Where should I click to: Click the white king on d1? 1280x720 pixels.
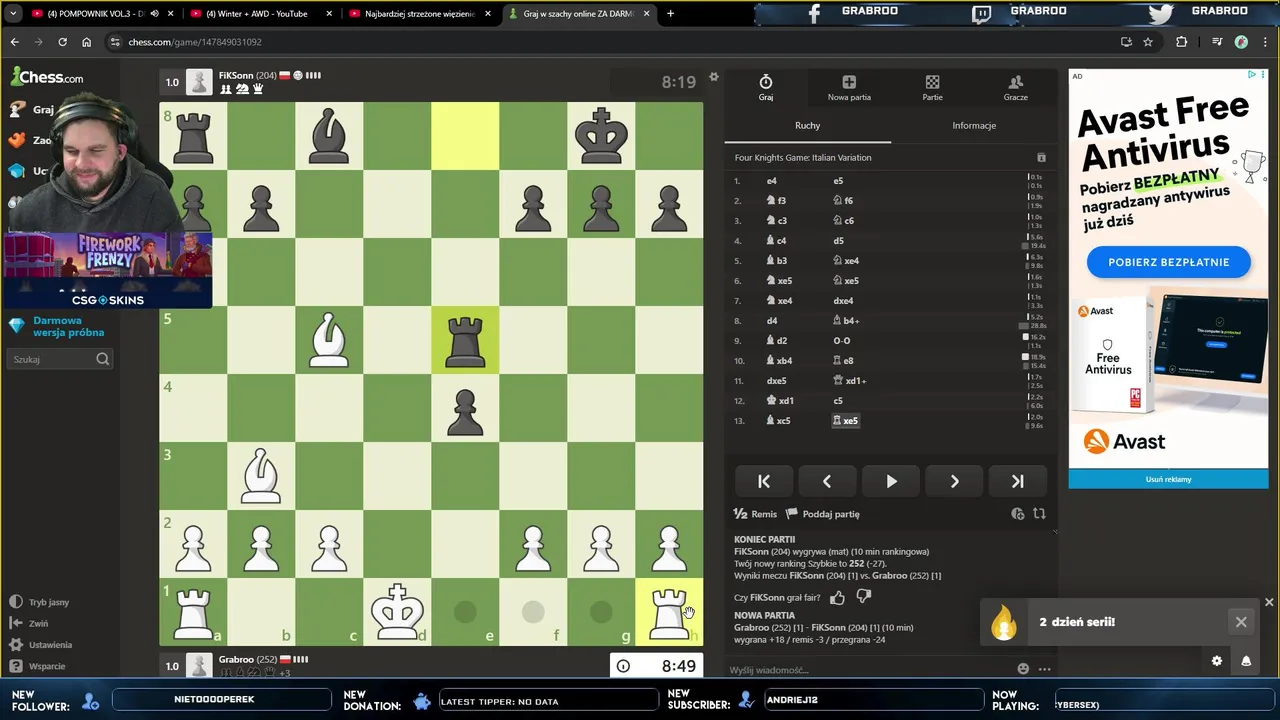coord(397,612)
